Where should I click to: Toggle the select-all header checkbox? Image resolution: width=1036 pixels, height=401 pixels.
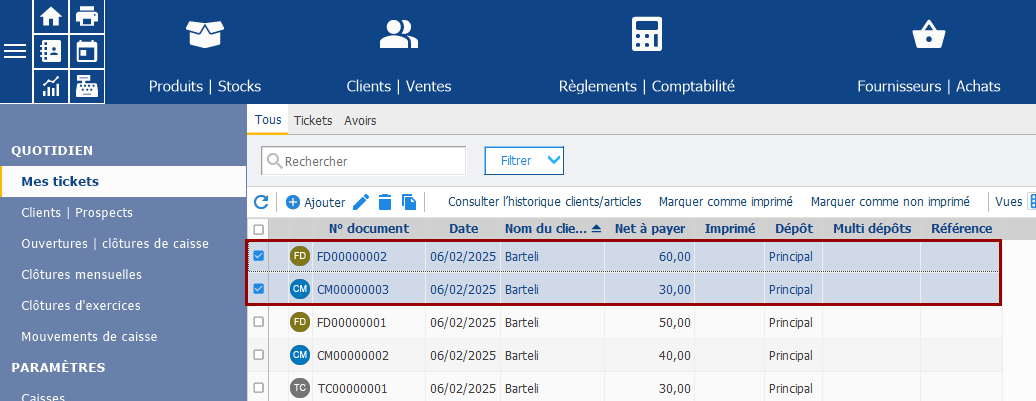point(258,229)
